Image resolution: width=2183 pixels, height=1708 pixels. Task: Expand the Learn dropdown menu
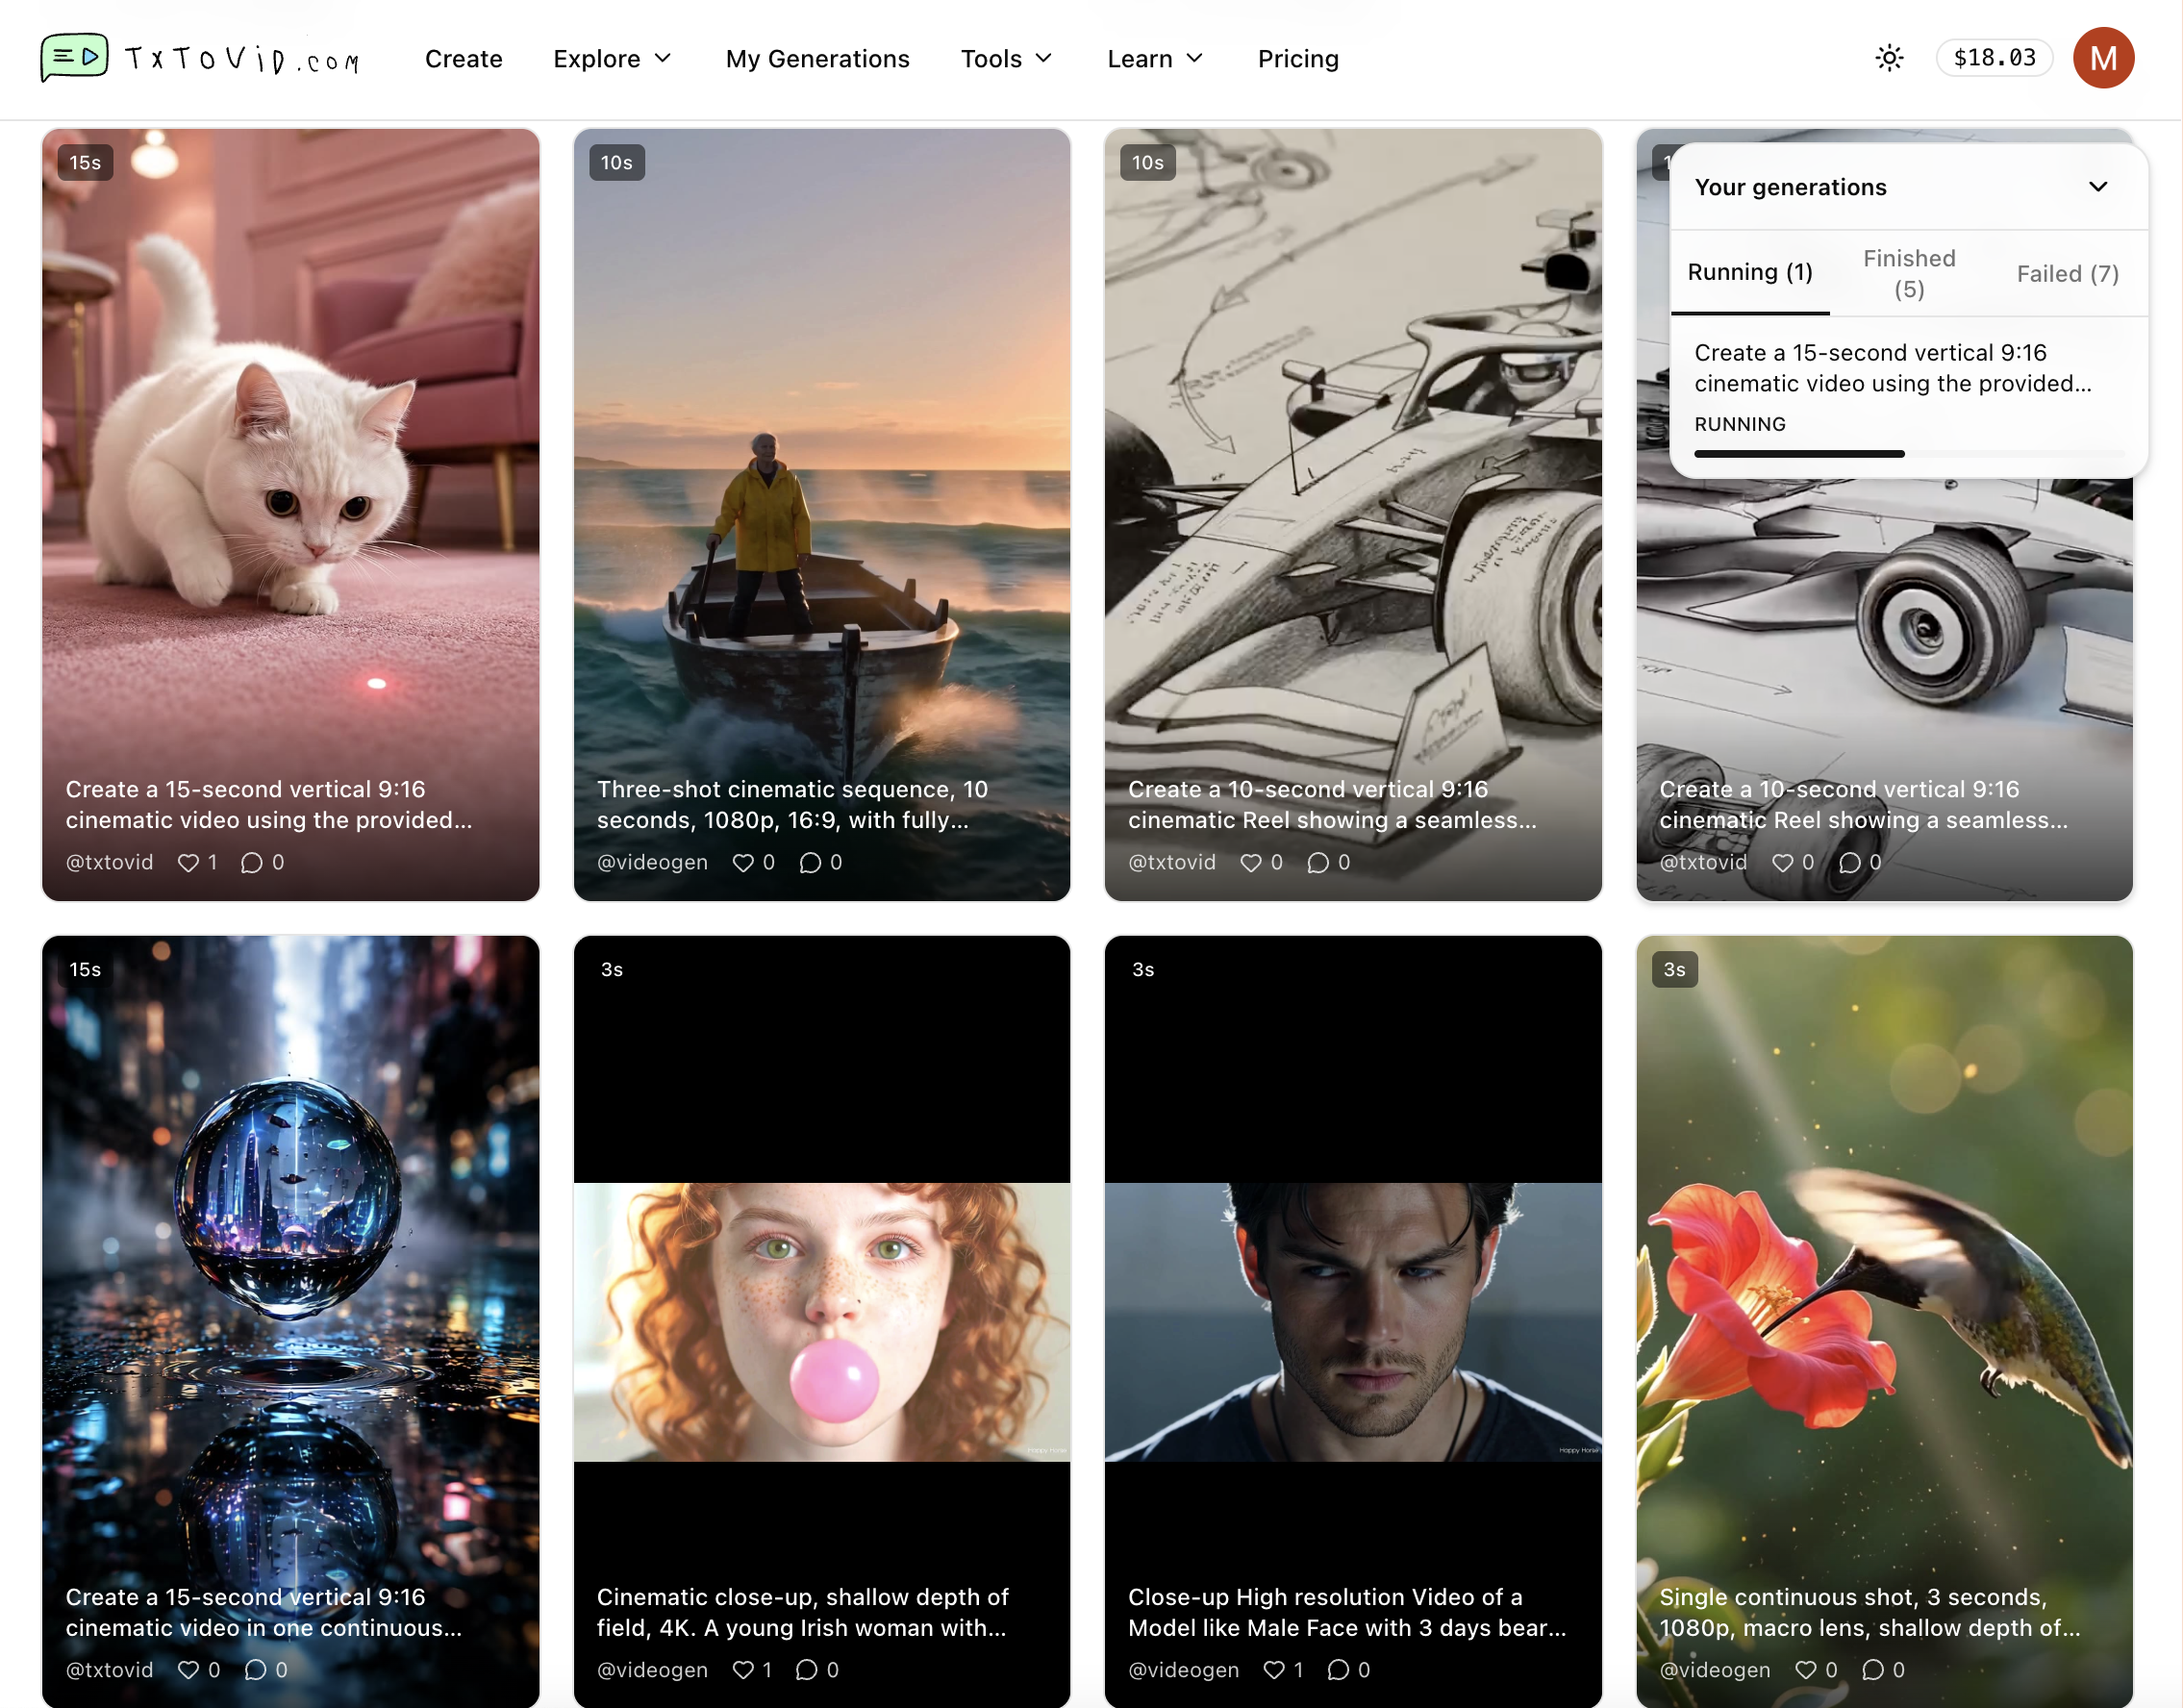1154,59
